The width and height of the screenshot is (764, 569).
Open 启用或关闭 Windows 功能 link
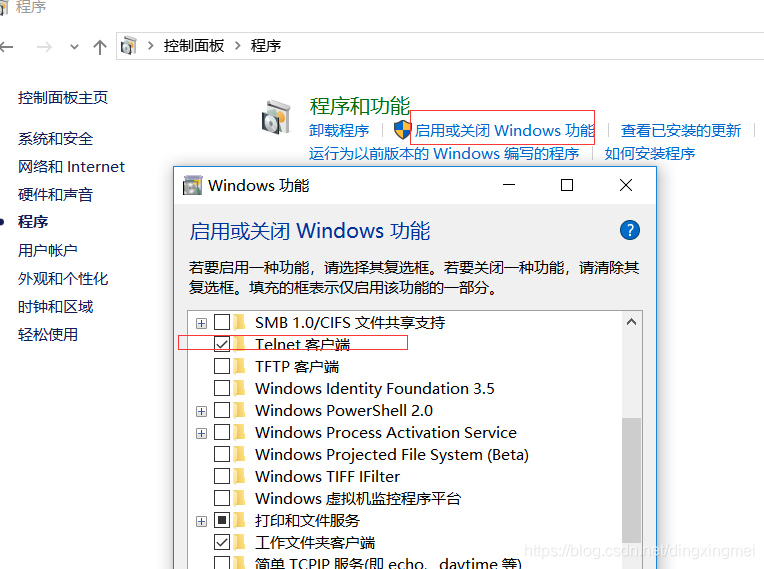click(x=505, y=131)
